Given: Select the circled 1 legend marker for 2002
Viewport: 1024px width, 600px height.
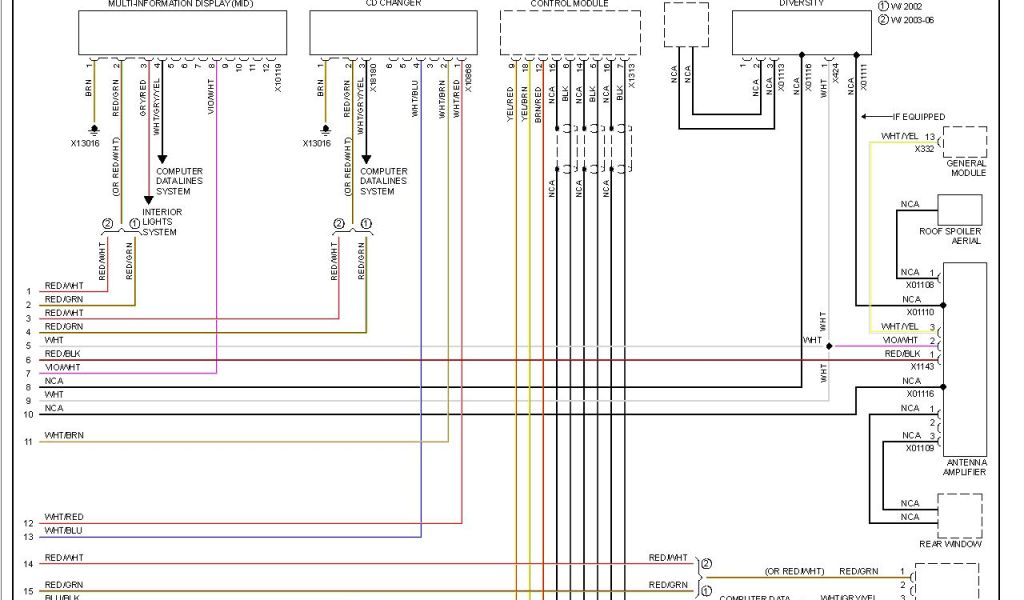Looking at the screenshot, I should (x=883, y=6).
